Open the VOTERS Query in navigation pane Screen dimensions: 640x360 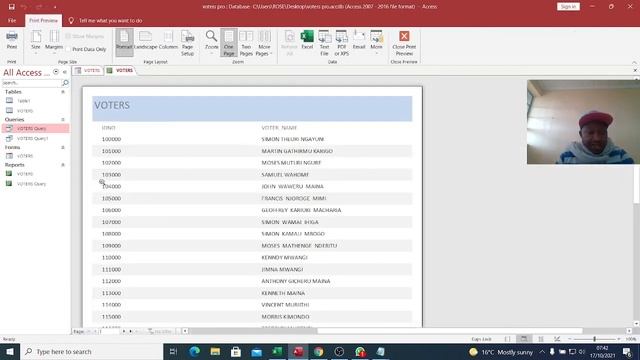coord(36,128)
